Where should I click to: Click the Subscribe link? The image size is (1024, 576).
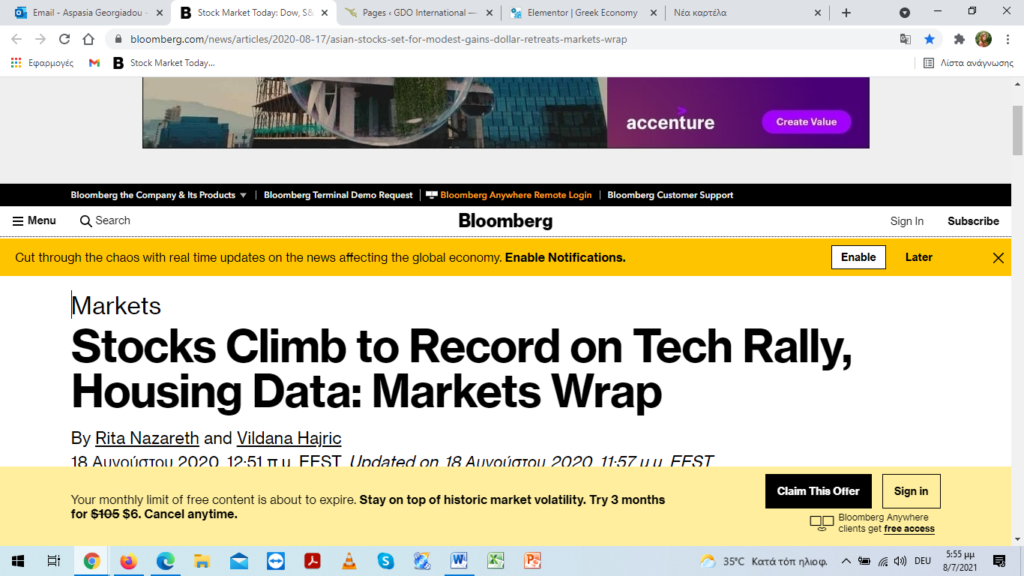point(973,221)
